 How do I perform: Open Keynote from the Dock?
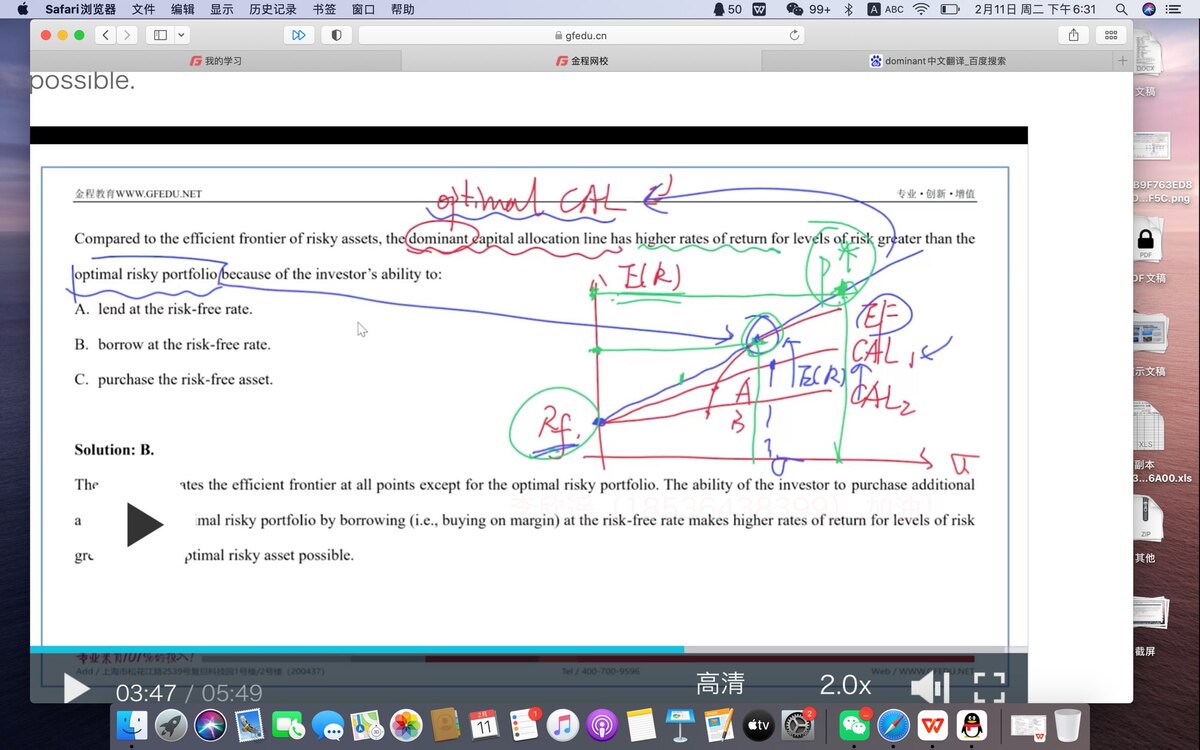(680, 724)
